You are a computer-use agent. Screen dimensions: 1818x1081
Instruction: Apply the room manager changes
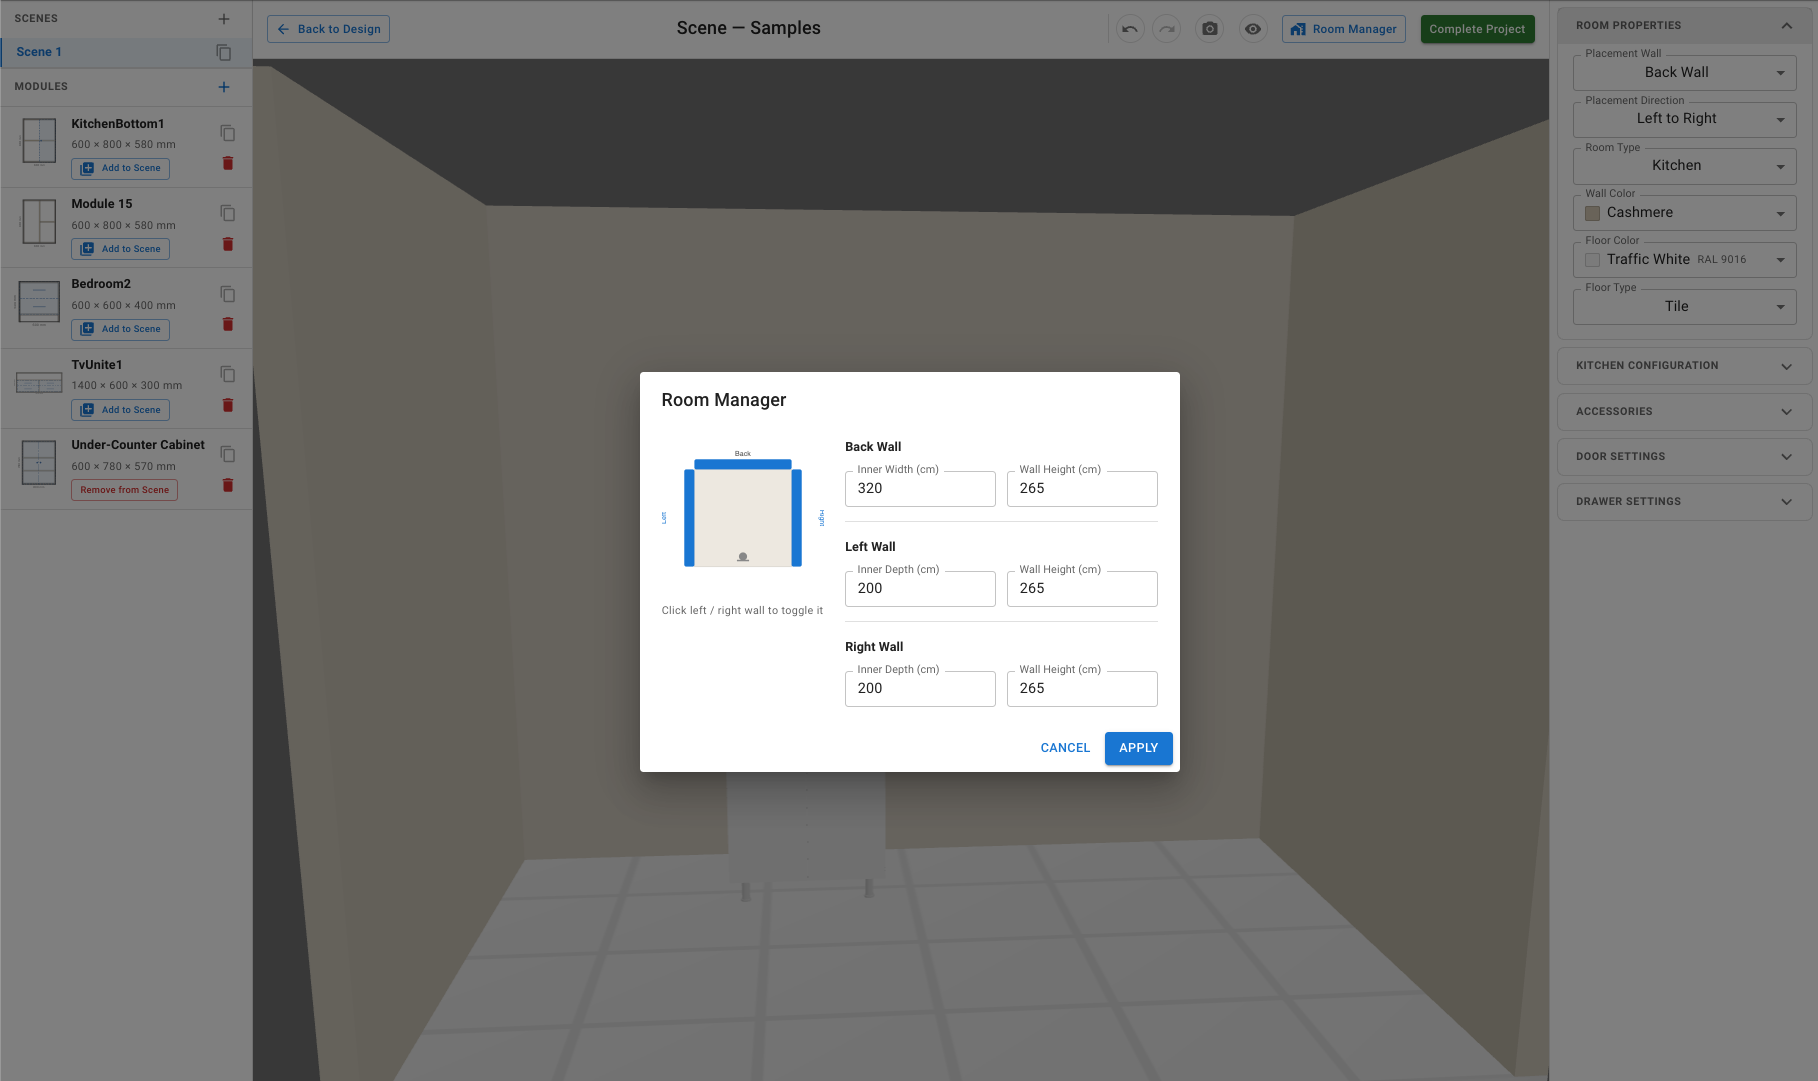1138,748
